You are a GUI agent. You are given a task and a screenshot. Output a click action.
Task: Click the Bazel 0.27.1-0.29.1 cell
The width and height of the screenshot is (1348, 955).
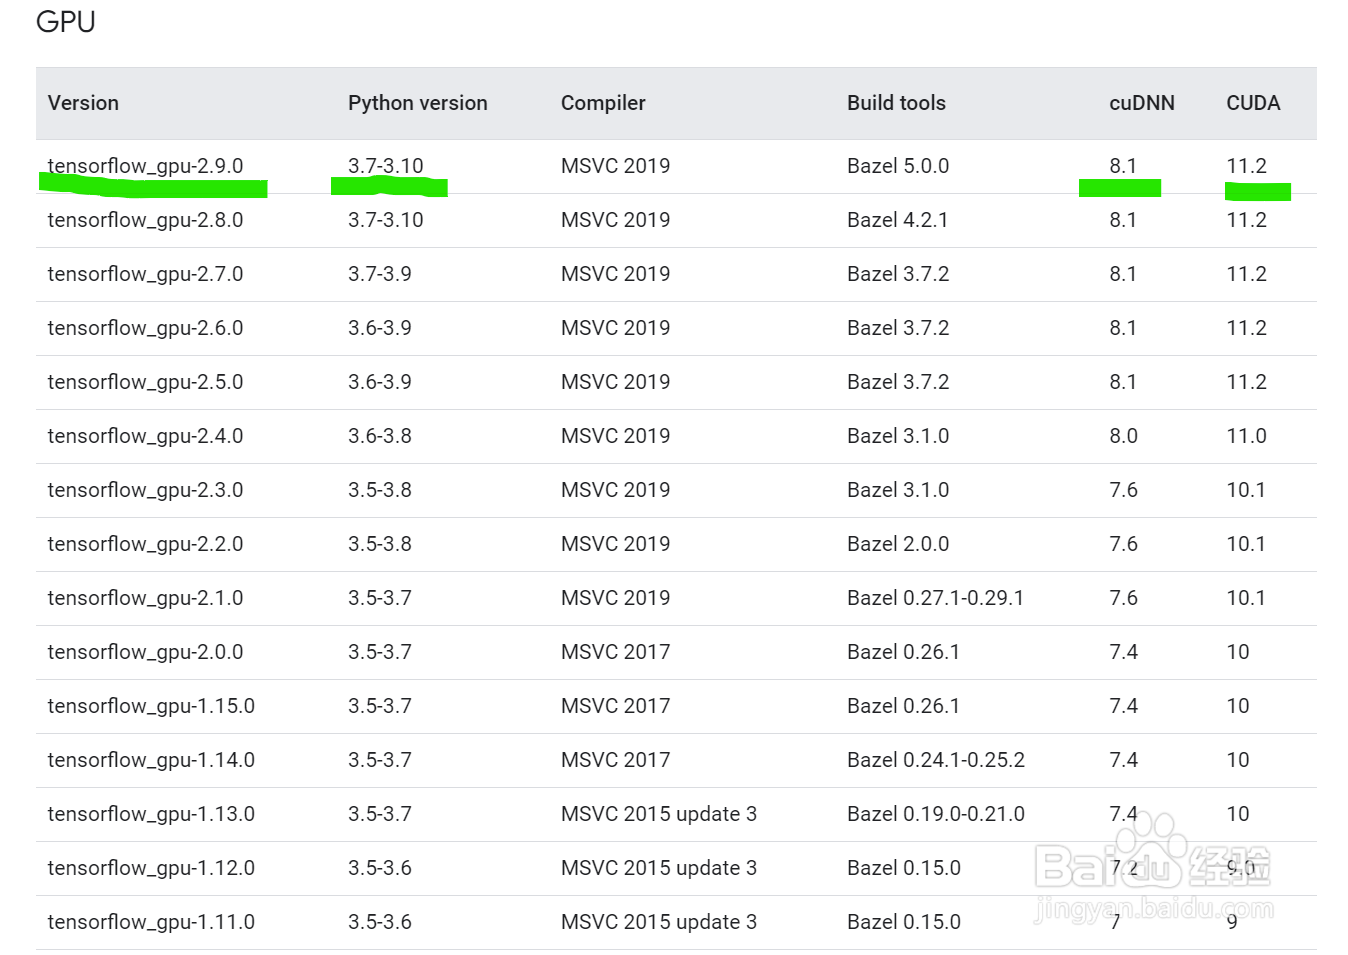pyautogui.click(x=935, y=598)
